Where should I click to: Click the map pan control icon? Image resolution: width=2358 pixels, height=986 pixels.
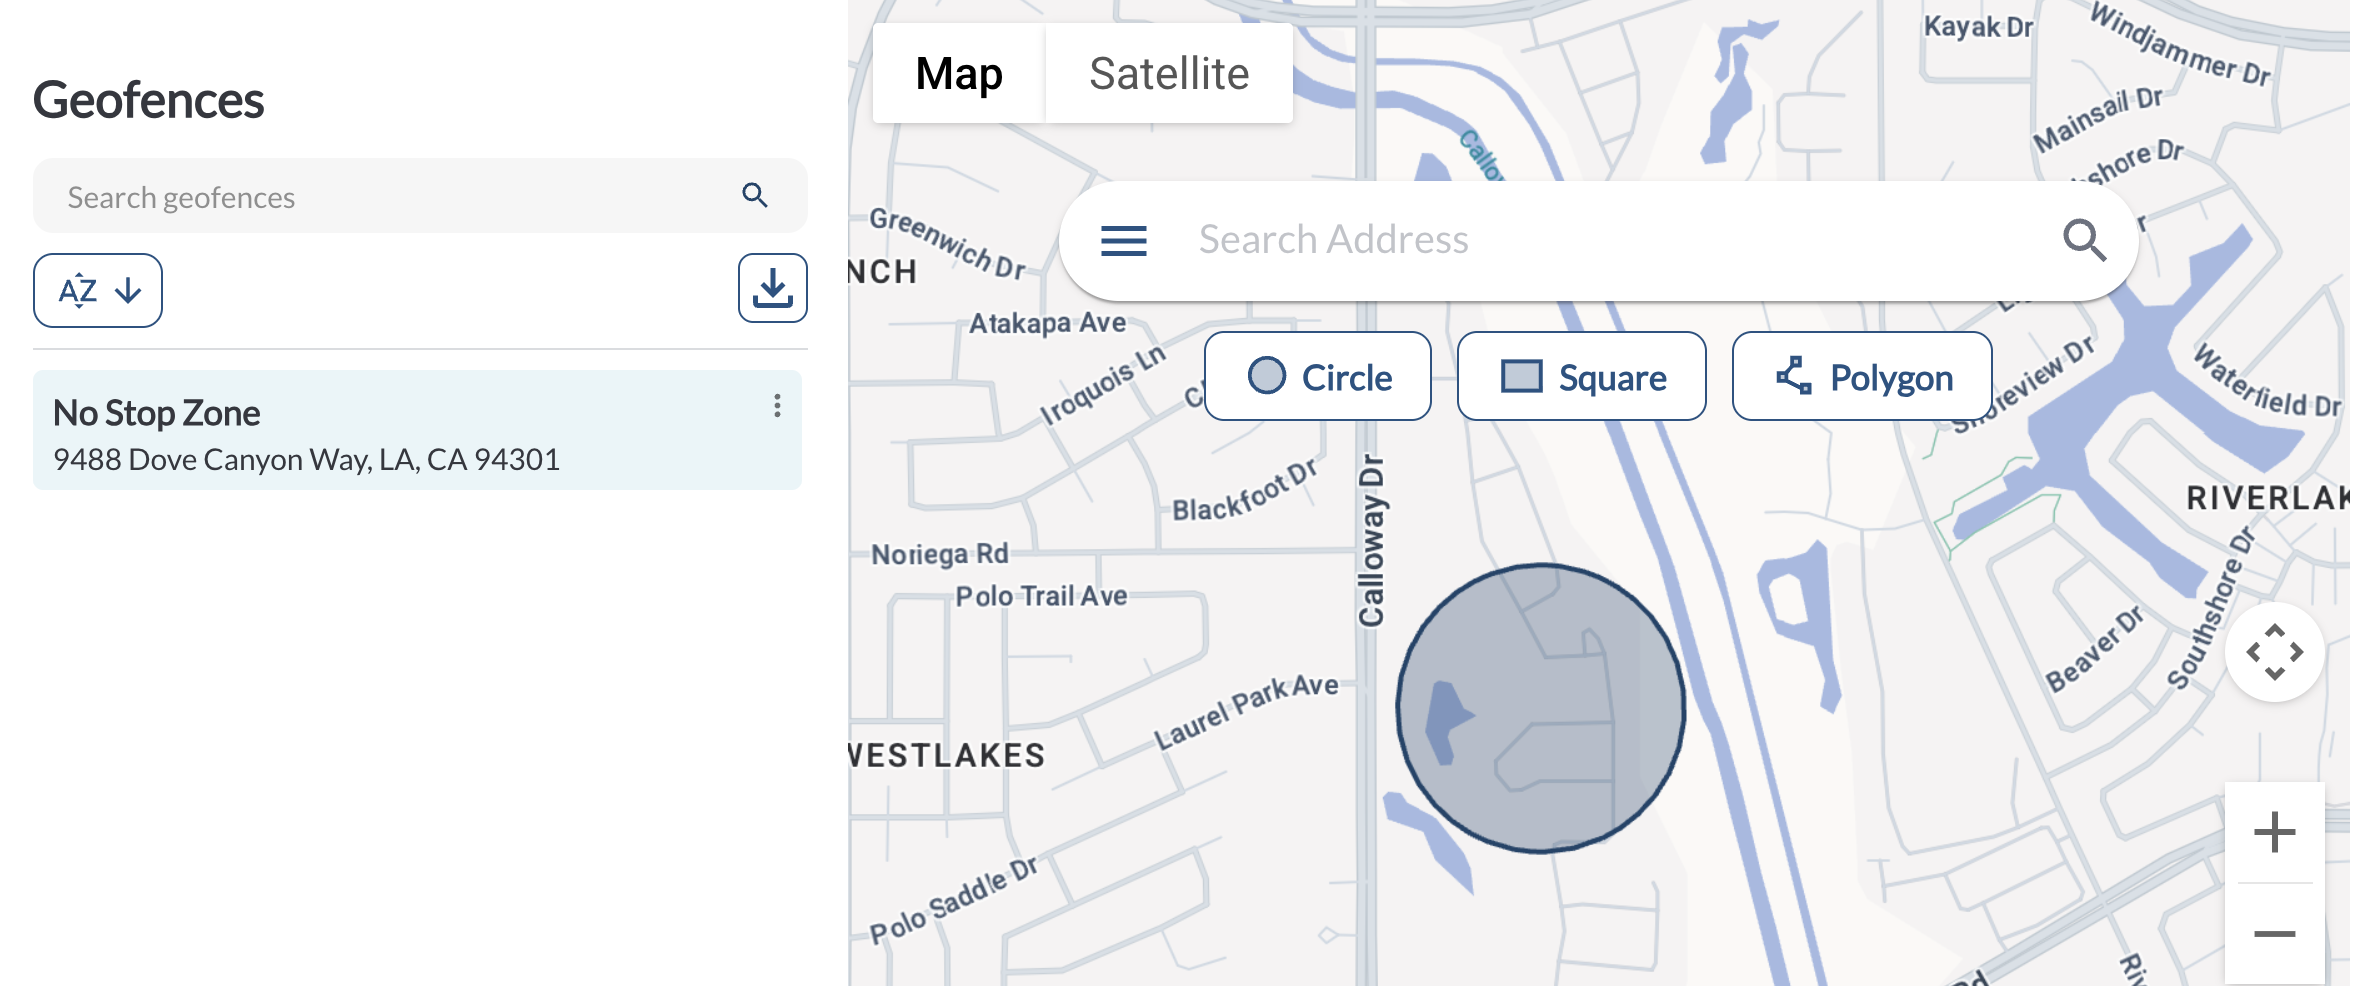pos(2274,652)
